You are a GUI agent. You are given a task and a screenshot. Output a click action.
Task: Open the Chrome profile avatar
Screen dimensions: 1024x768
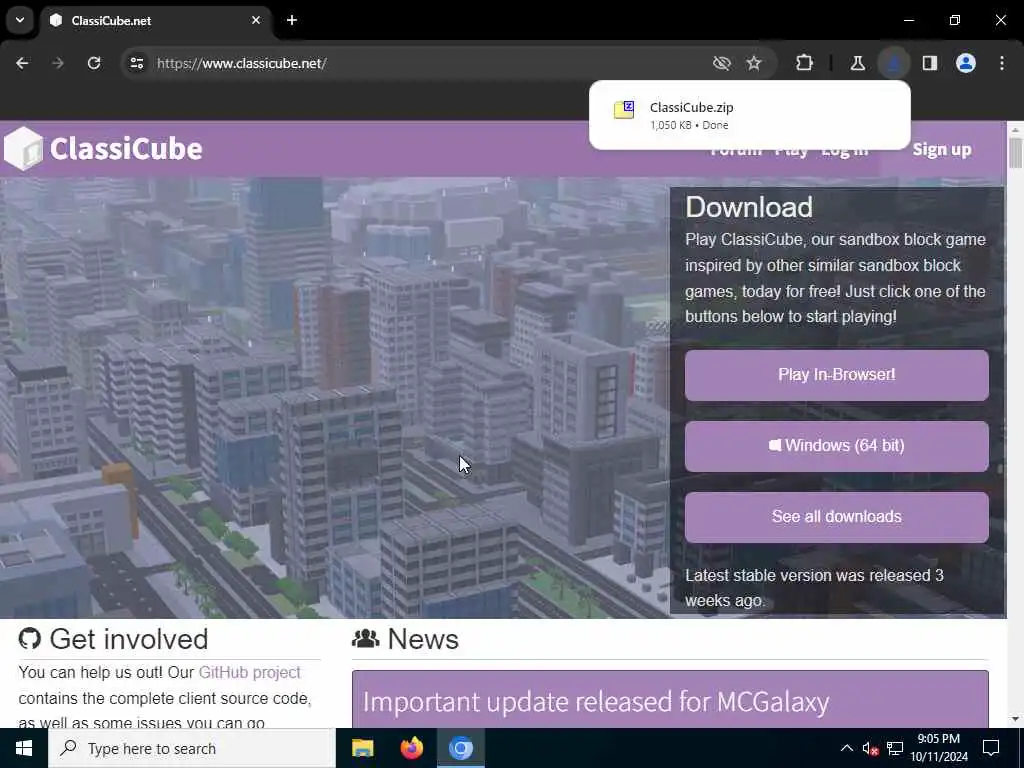click(966, 63)
